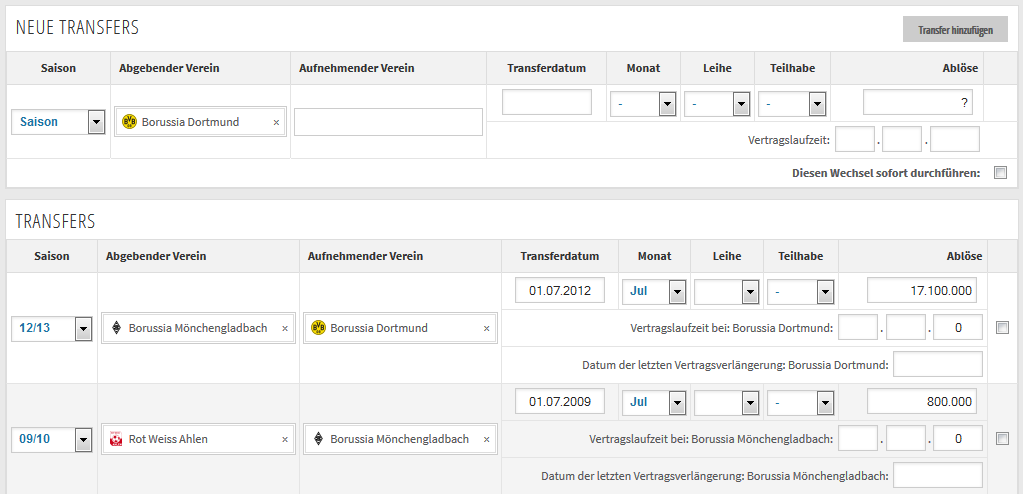This screenshot has width=1023, height=494.
Task: Remove Rot Weiss Ahlen from 09/10 Abgebender Verein
Action: [284, 439]
